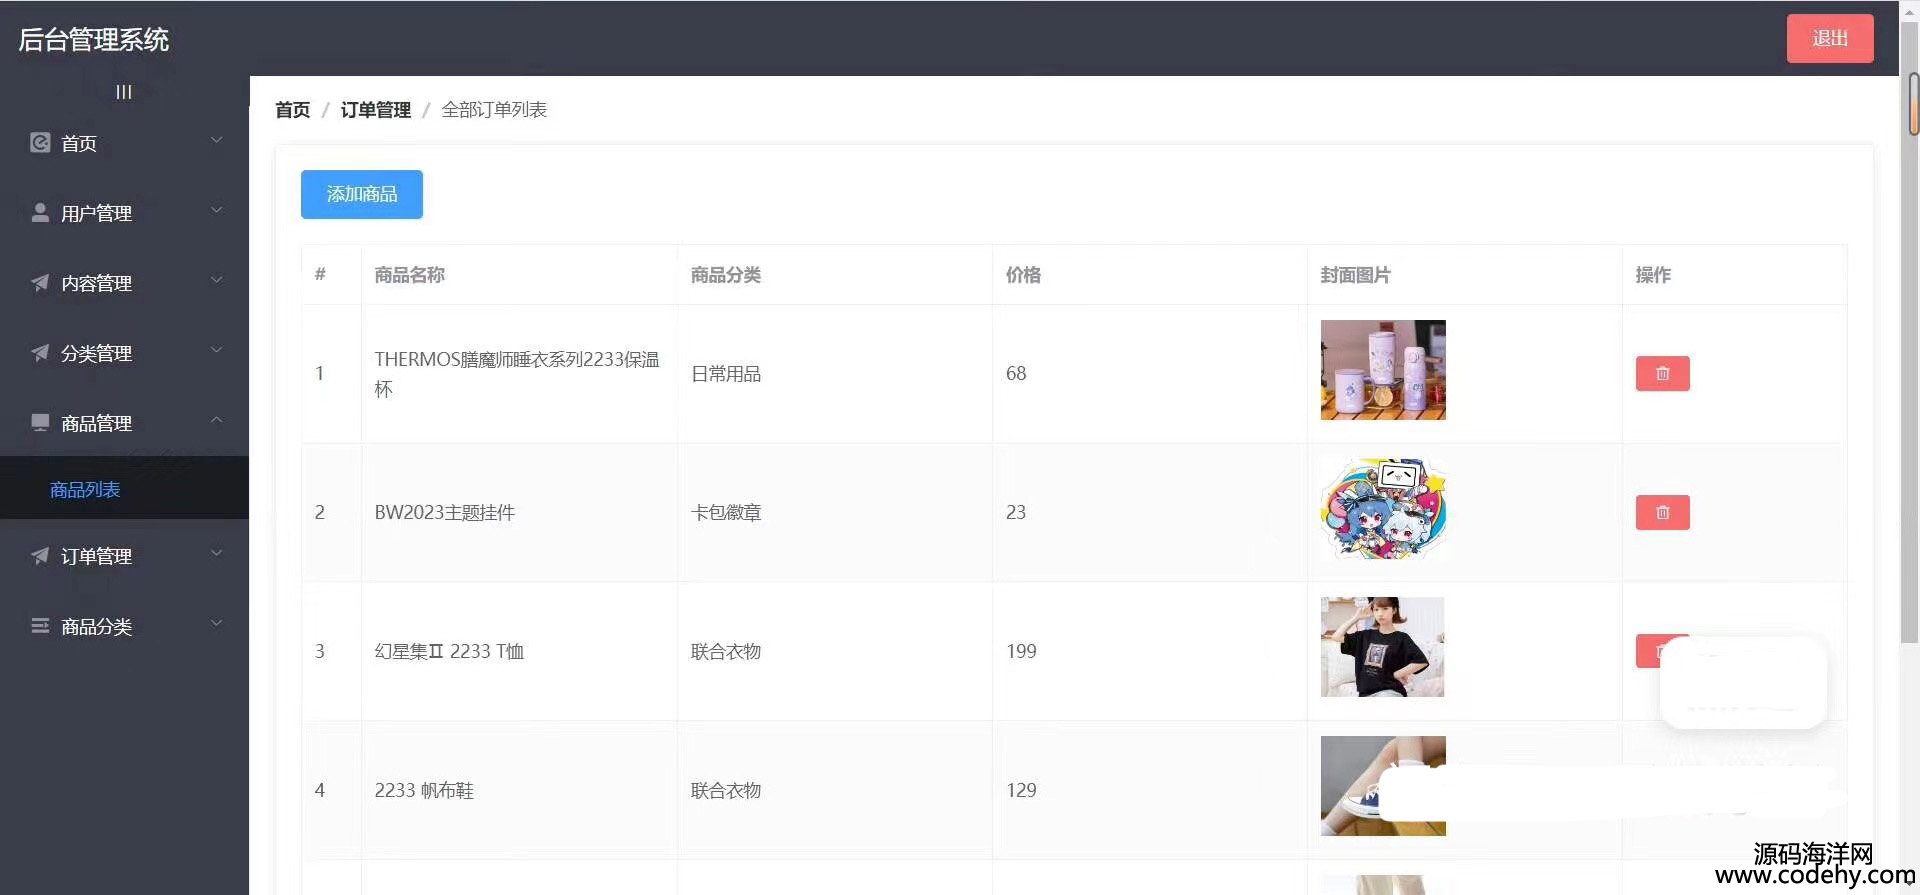
Task: Click the price 23 cell
Action: 1016,512
